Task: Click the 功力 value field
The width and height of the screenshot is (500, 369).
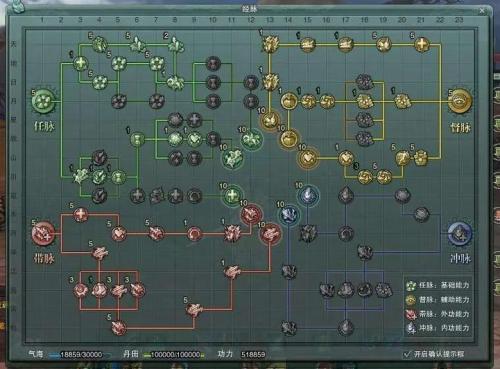Action: [x=253, y=354]
